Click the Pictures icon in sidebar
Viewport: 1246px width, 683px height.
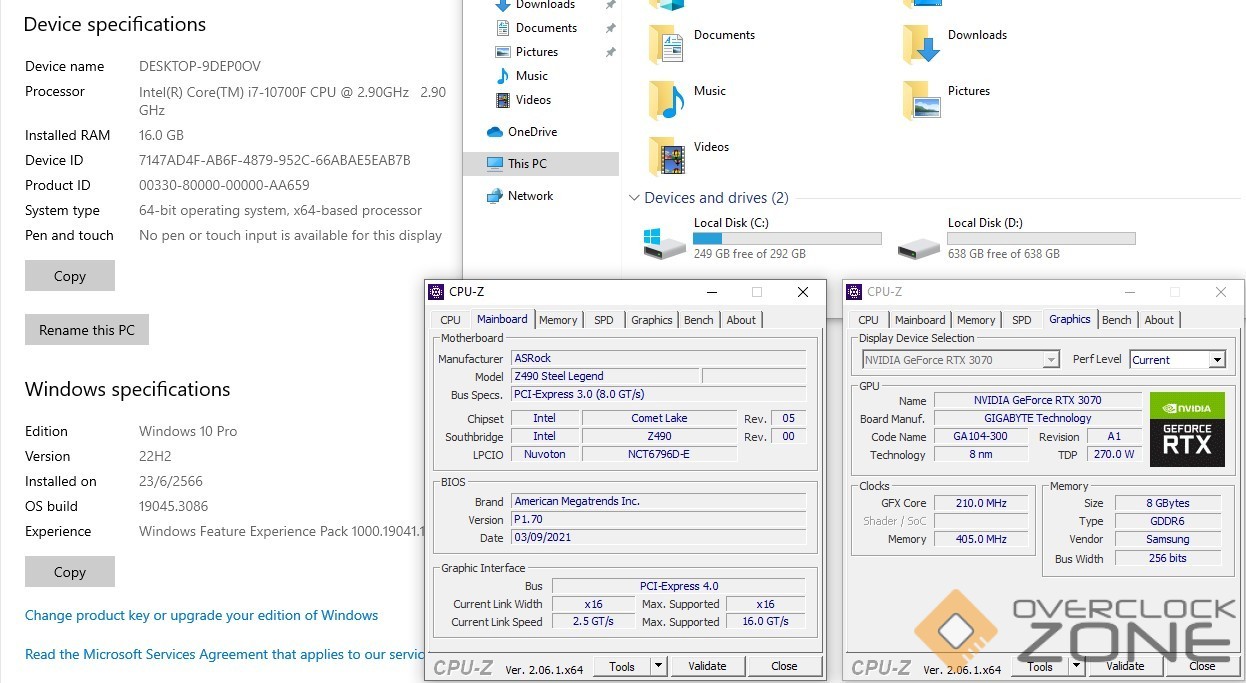(x=503, y=52)
